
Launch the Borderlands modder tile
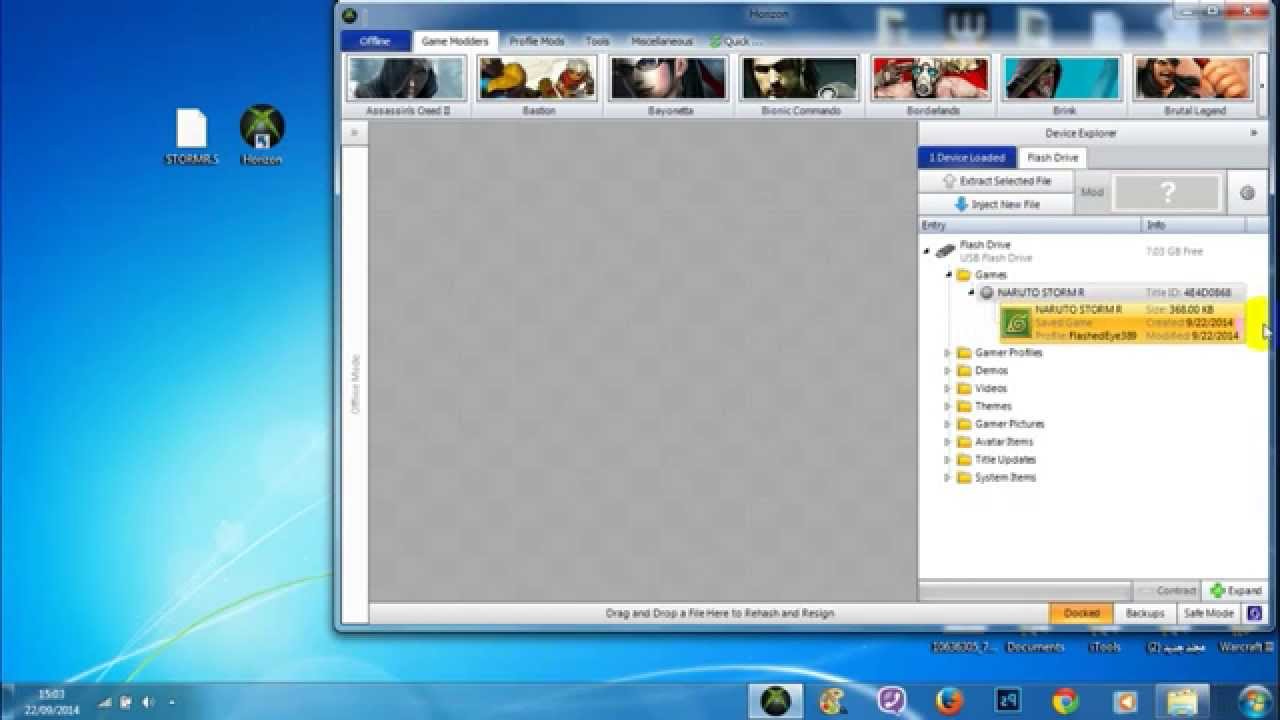932,84
